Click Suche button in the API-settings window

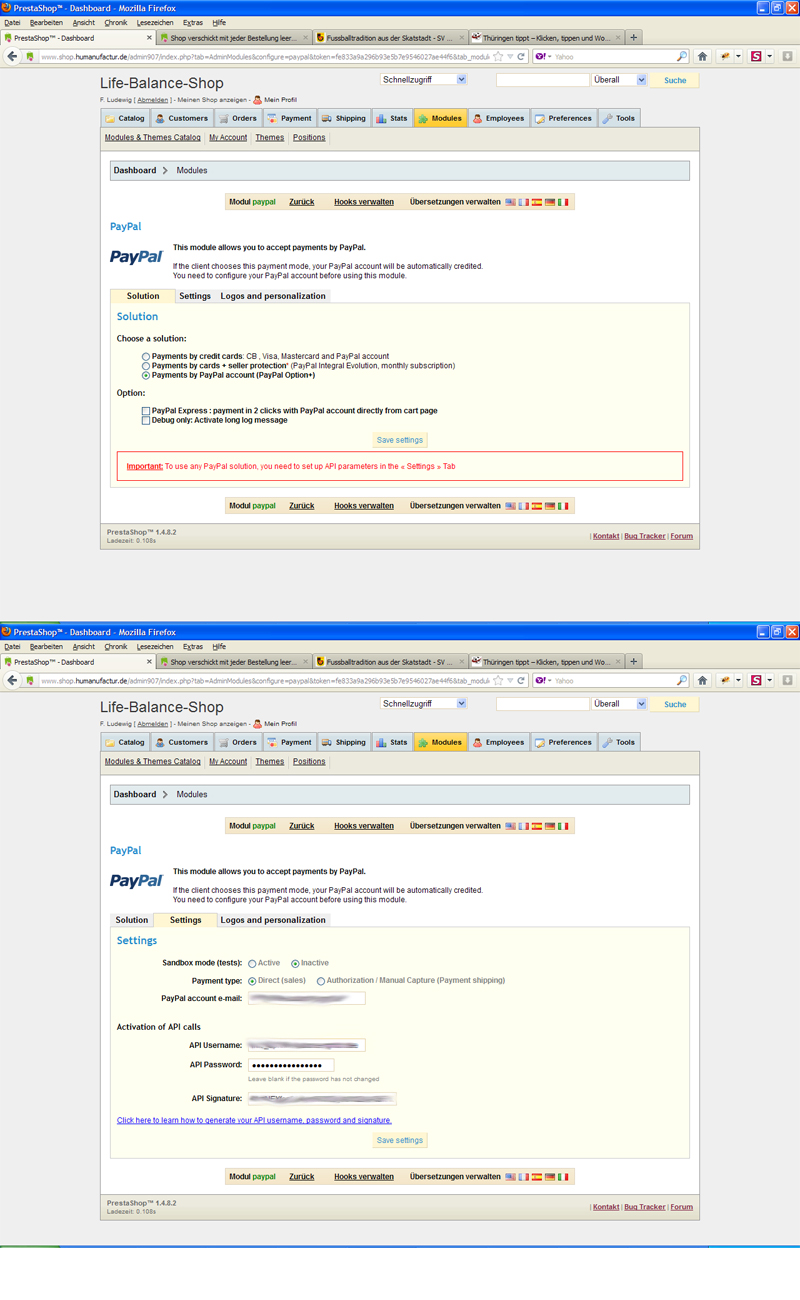[675, 704]
